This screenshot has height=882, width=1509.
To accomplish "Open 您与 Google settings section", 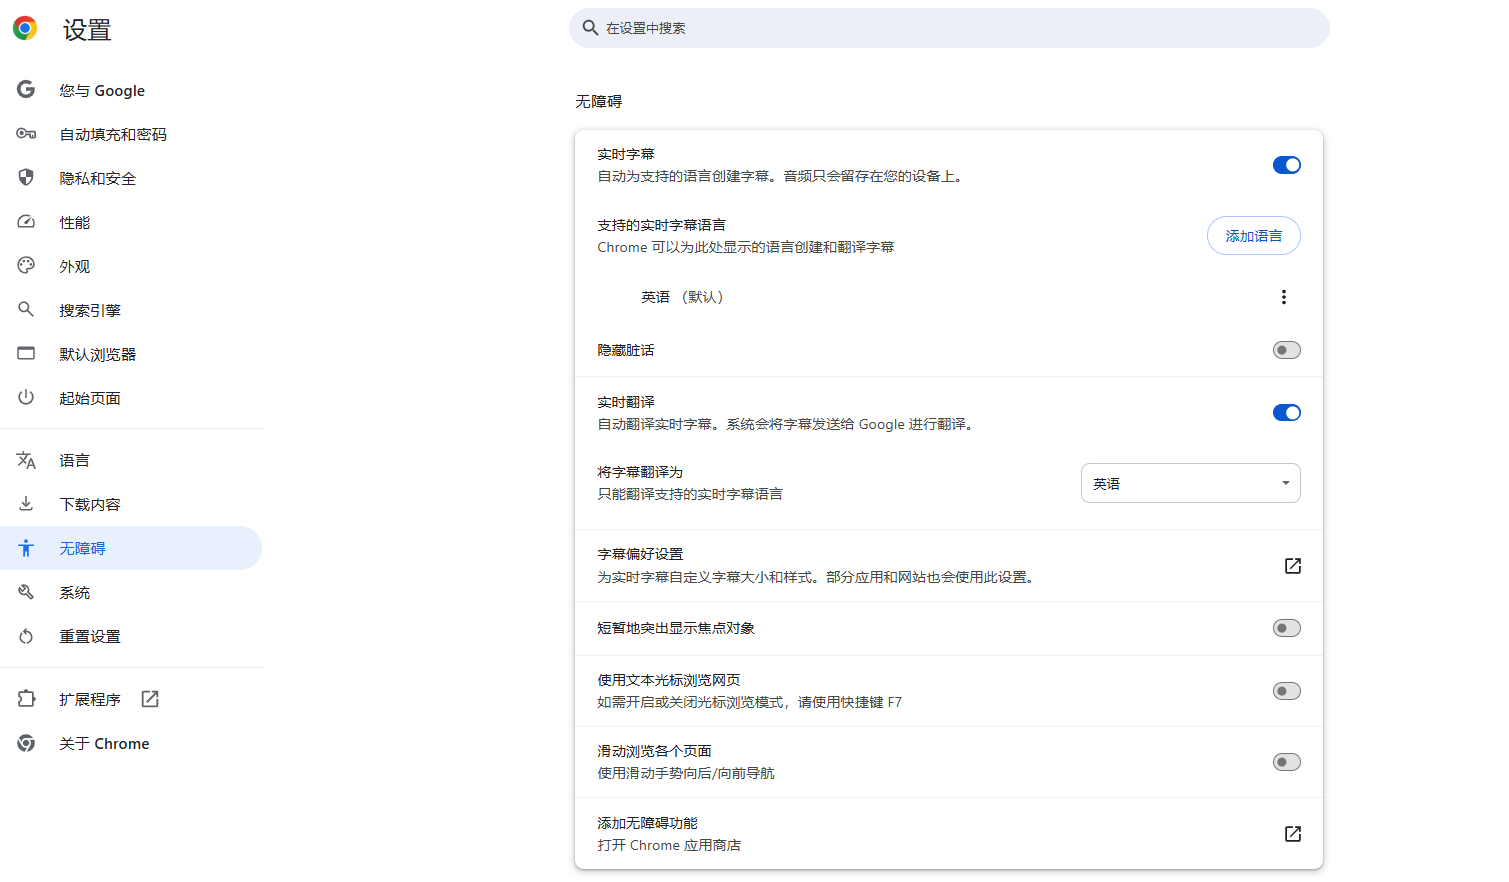I will (131, 90).
